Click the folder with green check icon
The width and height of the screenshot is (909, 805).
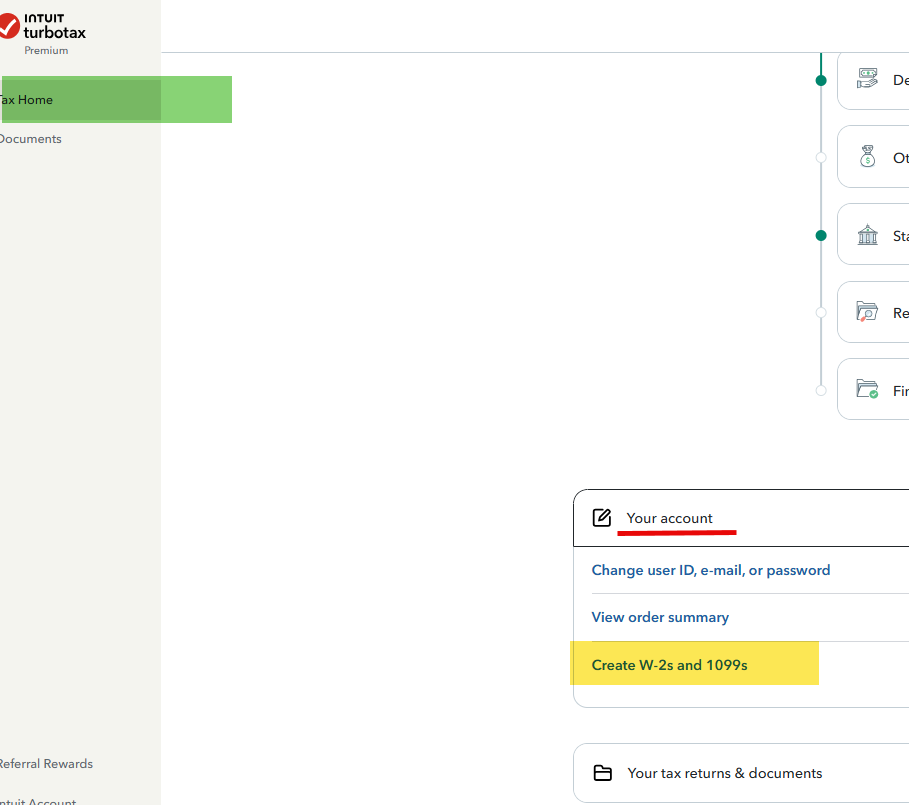867,389
